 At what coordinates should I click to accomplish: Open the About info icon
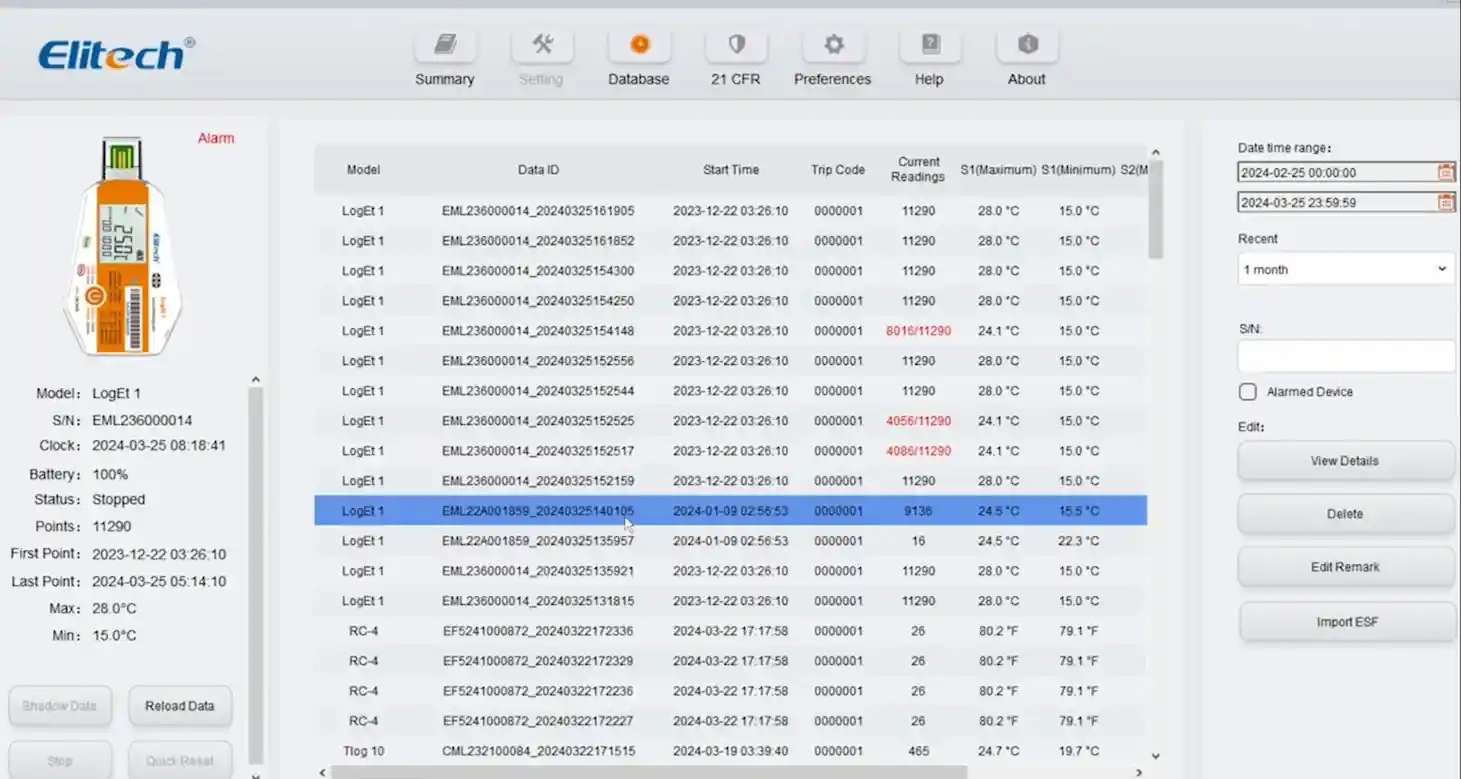(1027, 45)
